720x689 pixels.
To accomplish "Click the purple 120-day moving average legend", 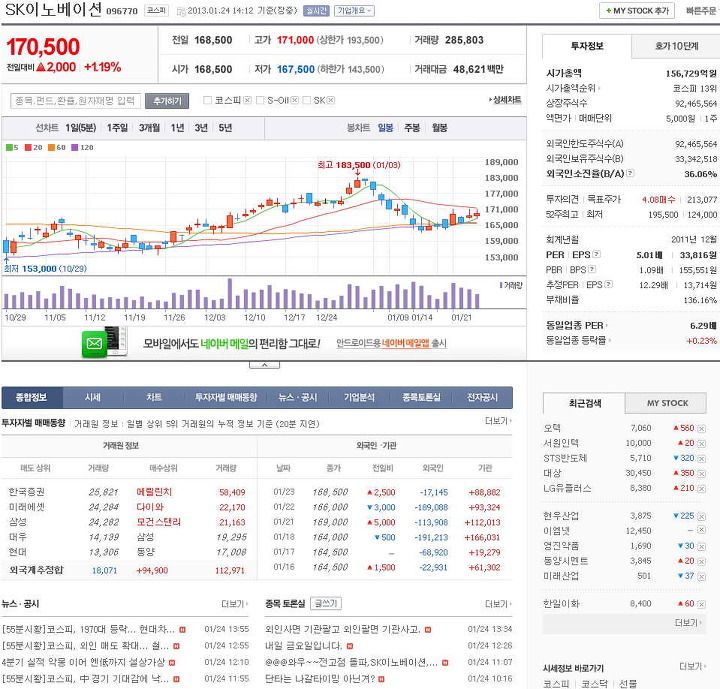I will [82, 147].
